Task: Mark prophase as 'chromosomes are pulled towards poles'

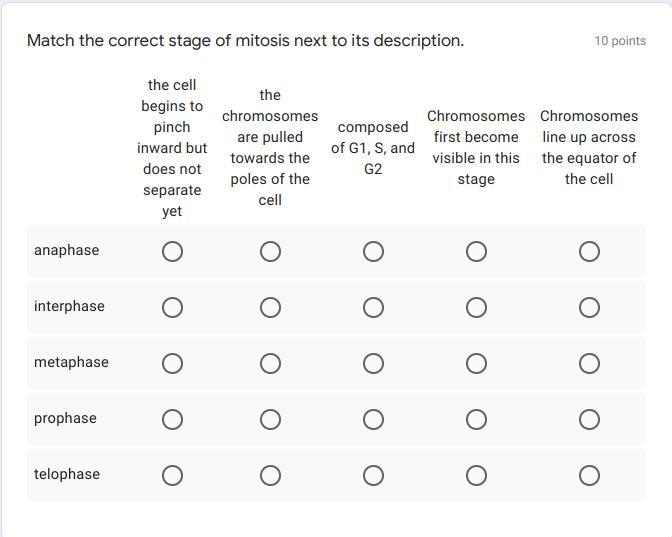Action: point(270,419)
